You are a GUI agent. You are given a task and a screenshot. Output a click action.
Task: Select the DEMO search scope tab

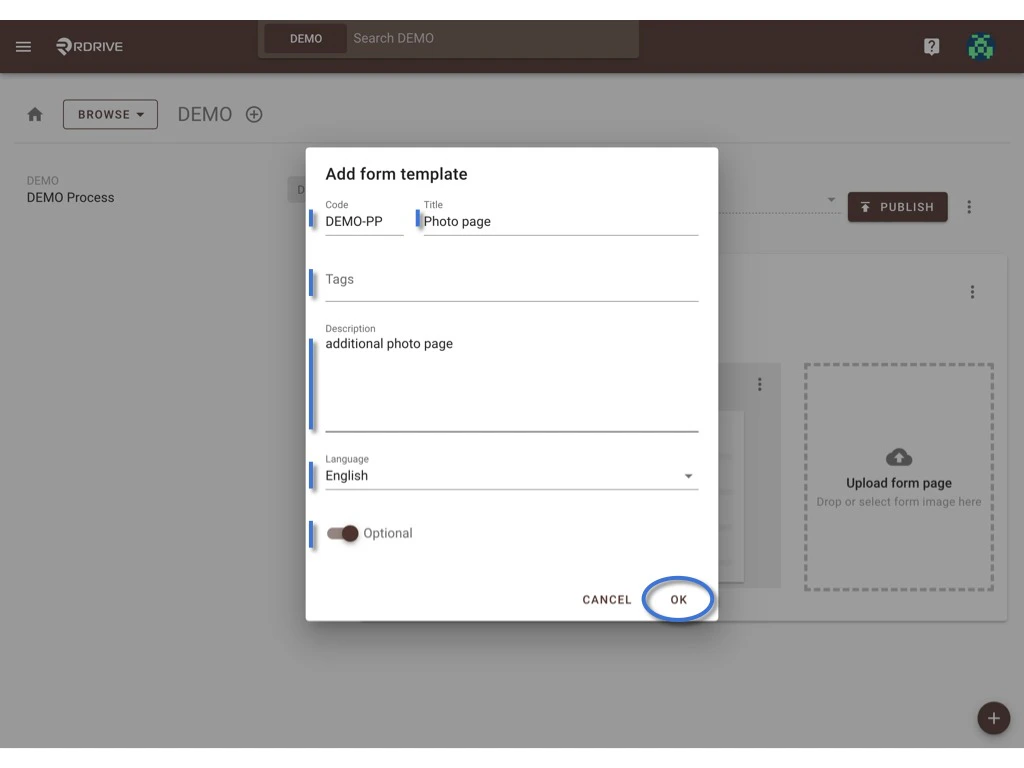click(x=304, y=38)
